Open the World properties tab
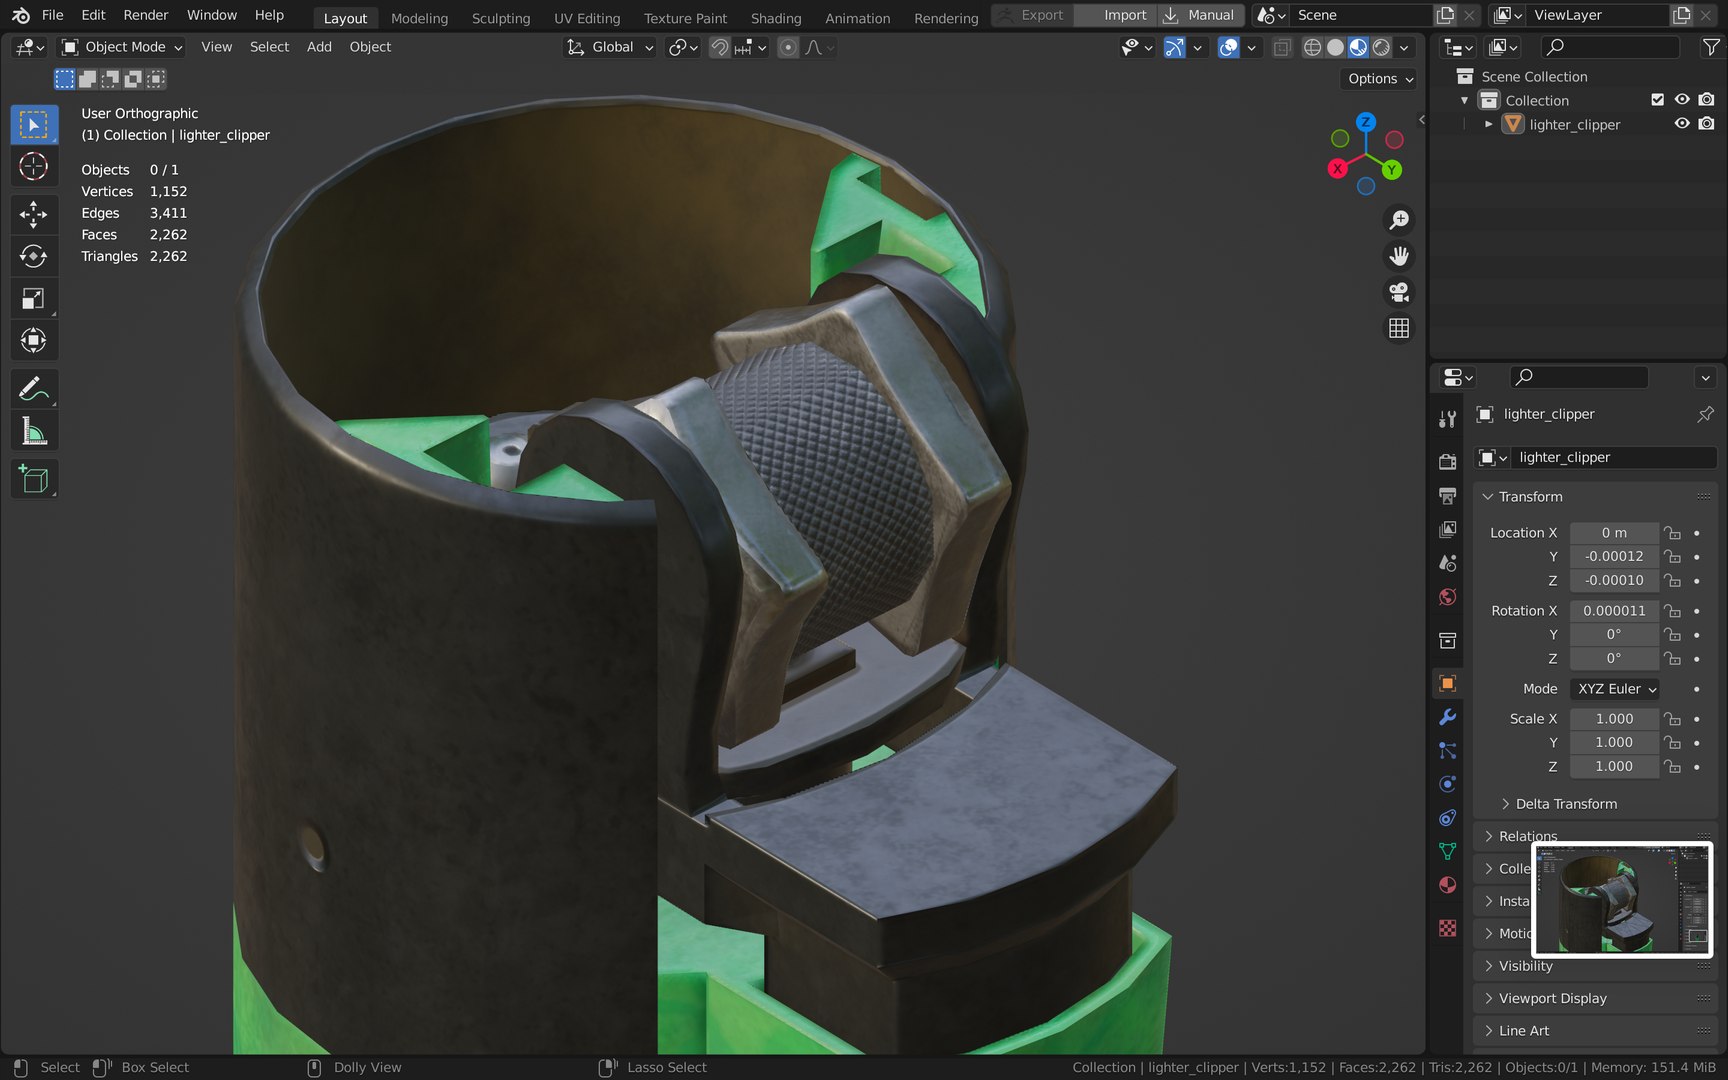1728x1080 pixels. 1447,597
